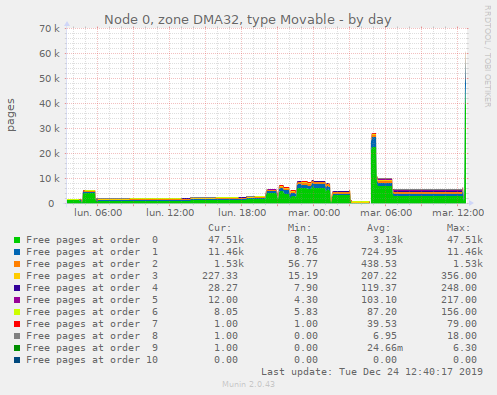The width and height of the screenshot is (497, 395).
Task: Click 'Free pages at order 9' label
Action: (x=92, y=348)
